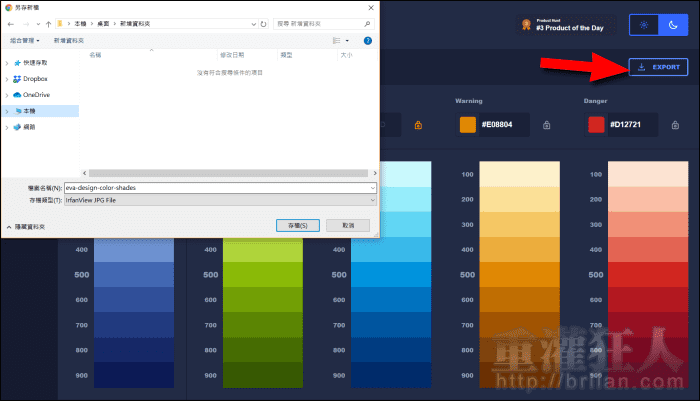Screen dimensions: 700x401
Task: Toggle the lock for Danger color
Action: pyautogui.click(x=675, y=125)
